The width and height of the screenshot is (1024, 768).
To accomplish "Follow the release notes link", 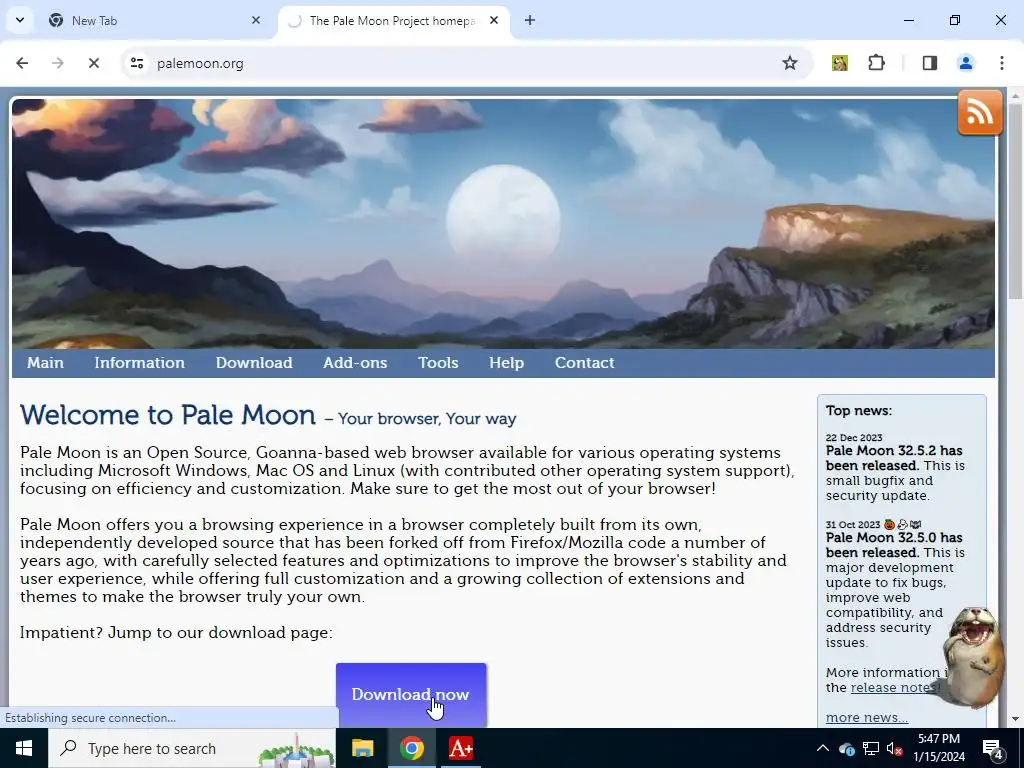I will pyautogui.click(x=893, y=687).
